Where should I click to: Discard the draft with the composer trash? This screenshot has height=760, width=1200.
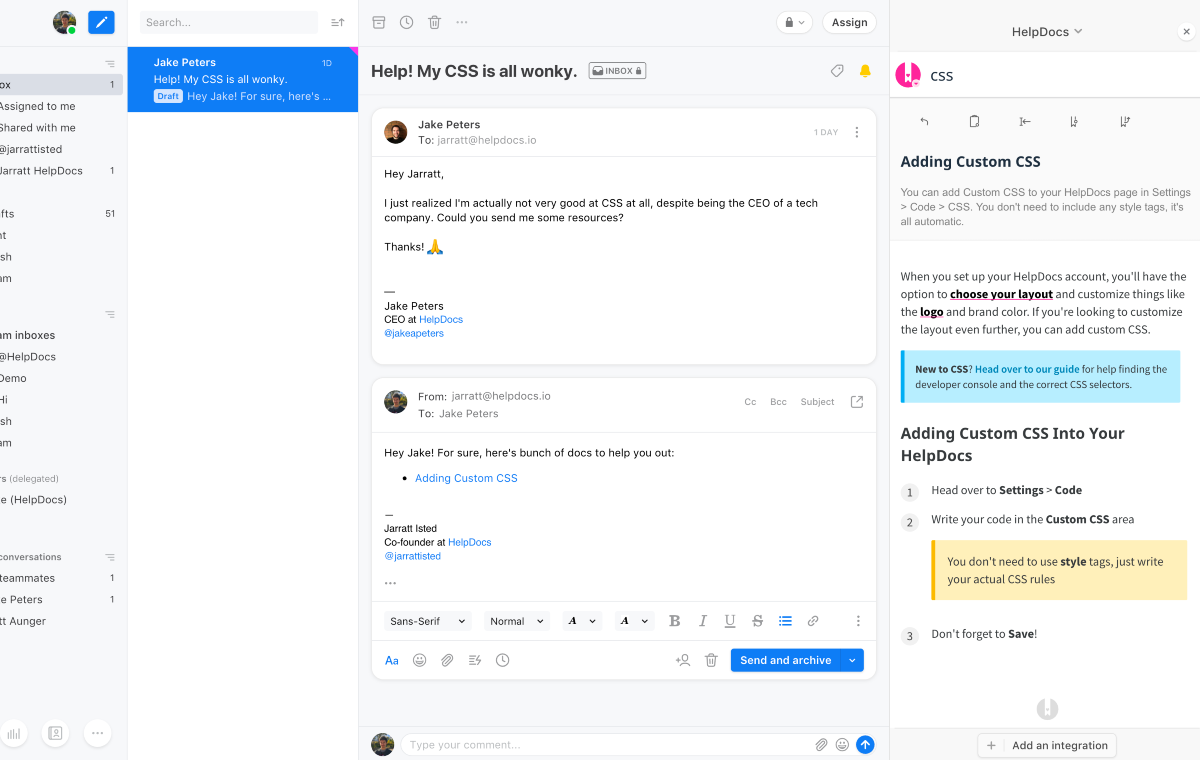(x=711, y=660)
